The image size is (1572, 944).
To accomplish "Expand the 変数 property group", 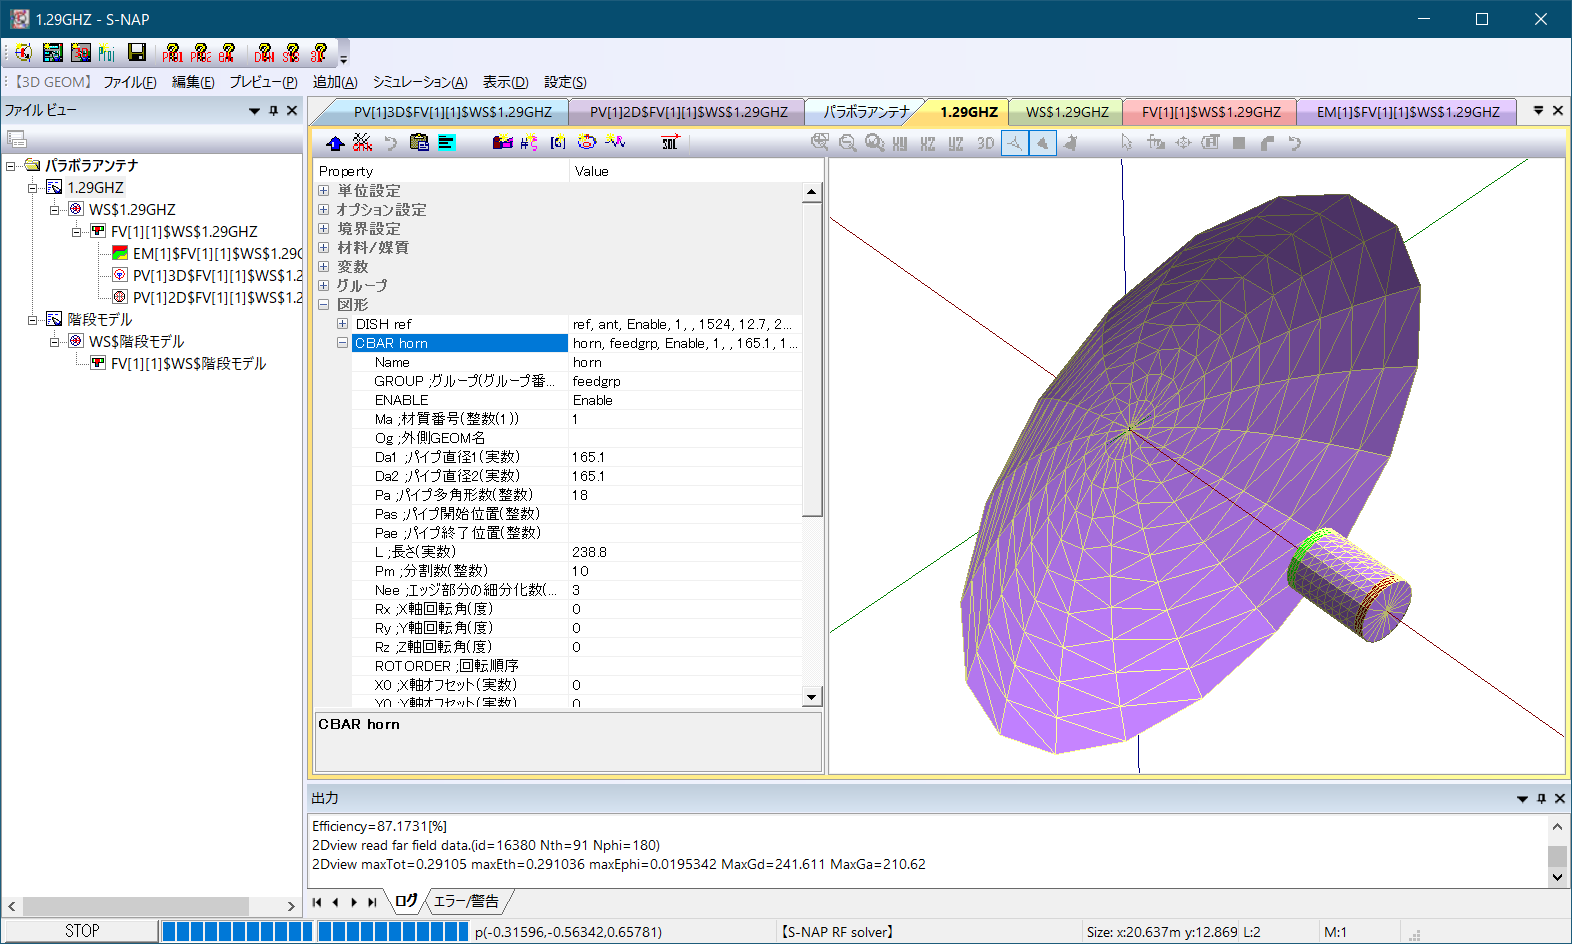I will tap(323, 266).
